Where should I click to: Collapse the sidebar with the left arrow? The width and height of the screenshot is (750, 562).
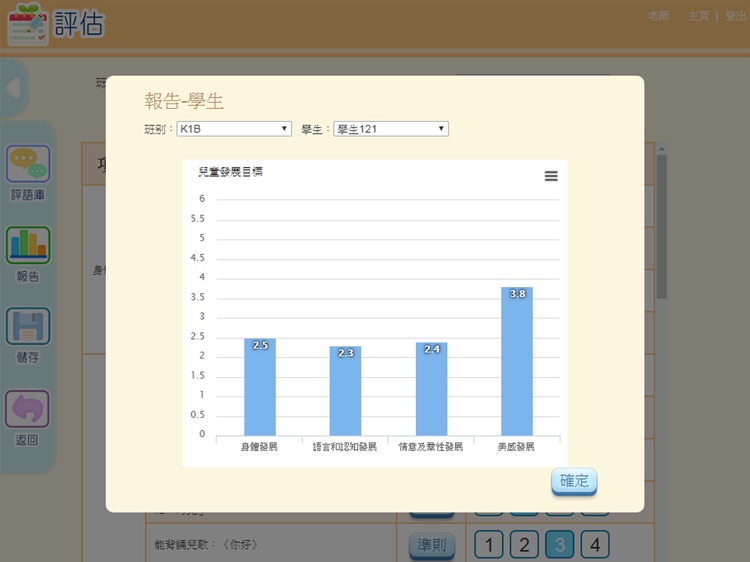(x=13, y=88)
